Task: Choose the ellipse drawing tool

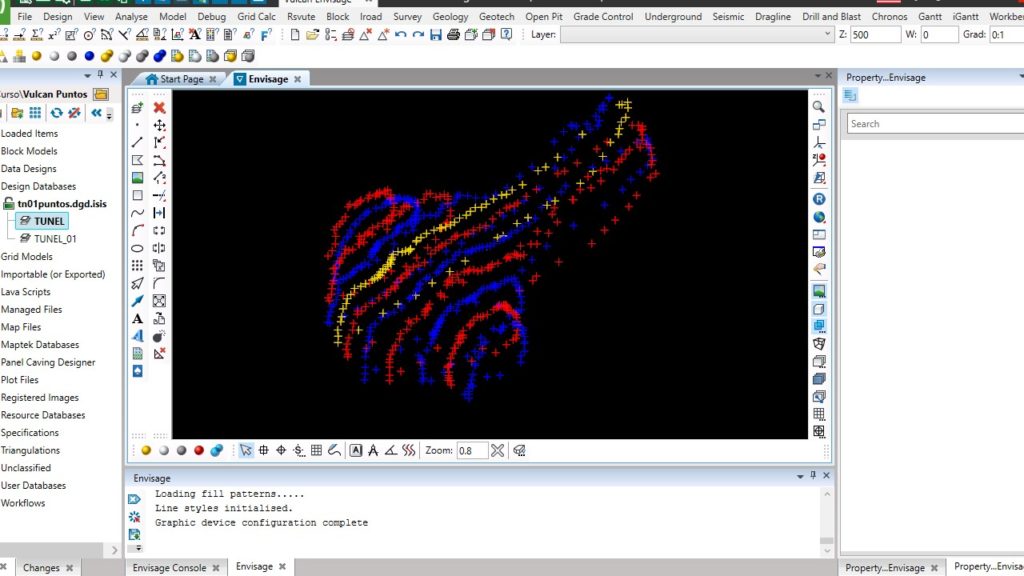Action: coord(137,248)
